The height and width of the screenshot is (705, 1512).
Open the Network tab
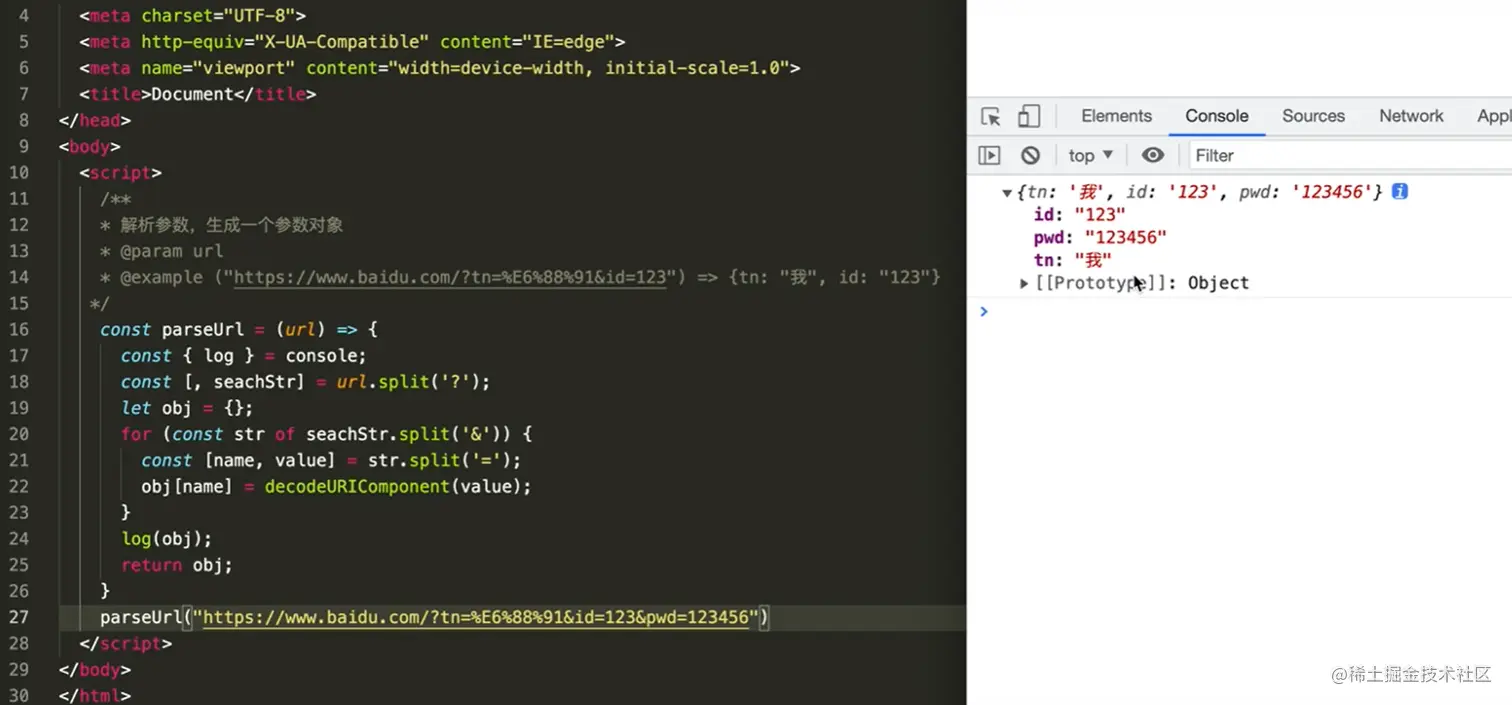click(1411, 116)
